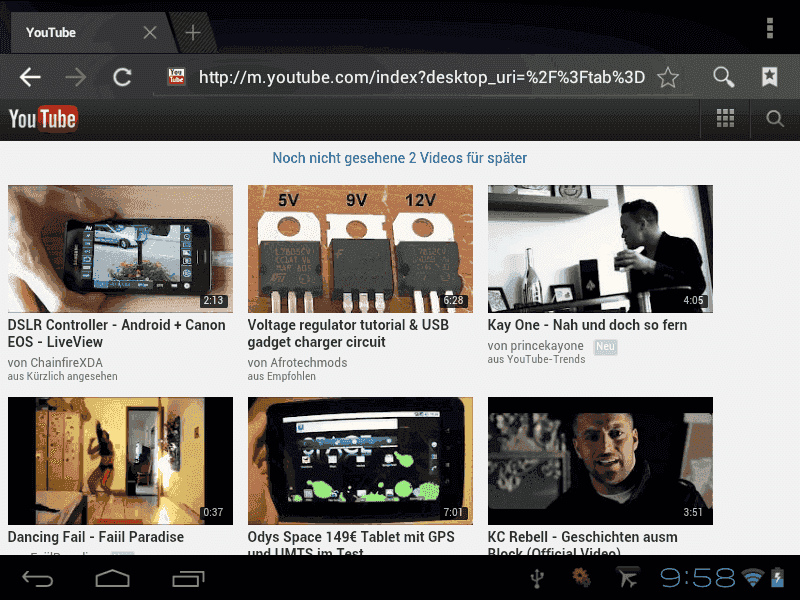Tap the battery charging icon
Image resolution: width=800 pixels, height=600 pixels.
pos(777,578)
